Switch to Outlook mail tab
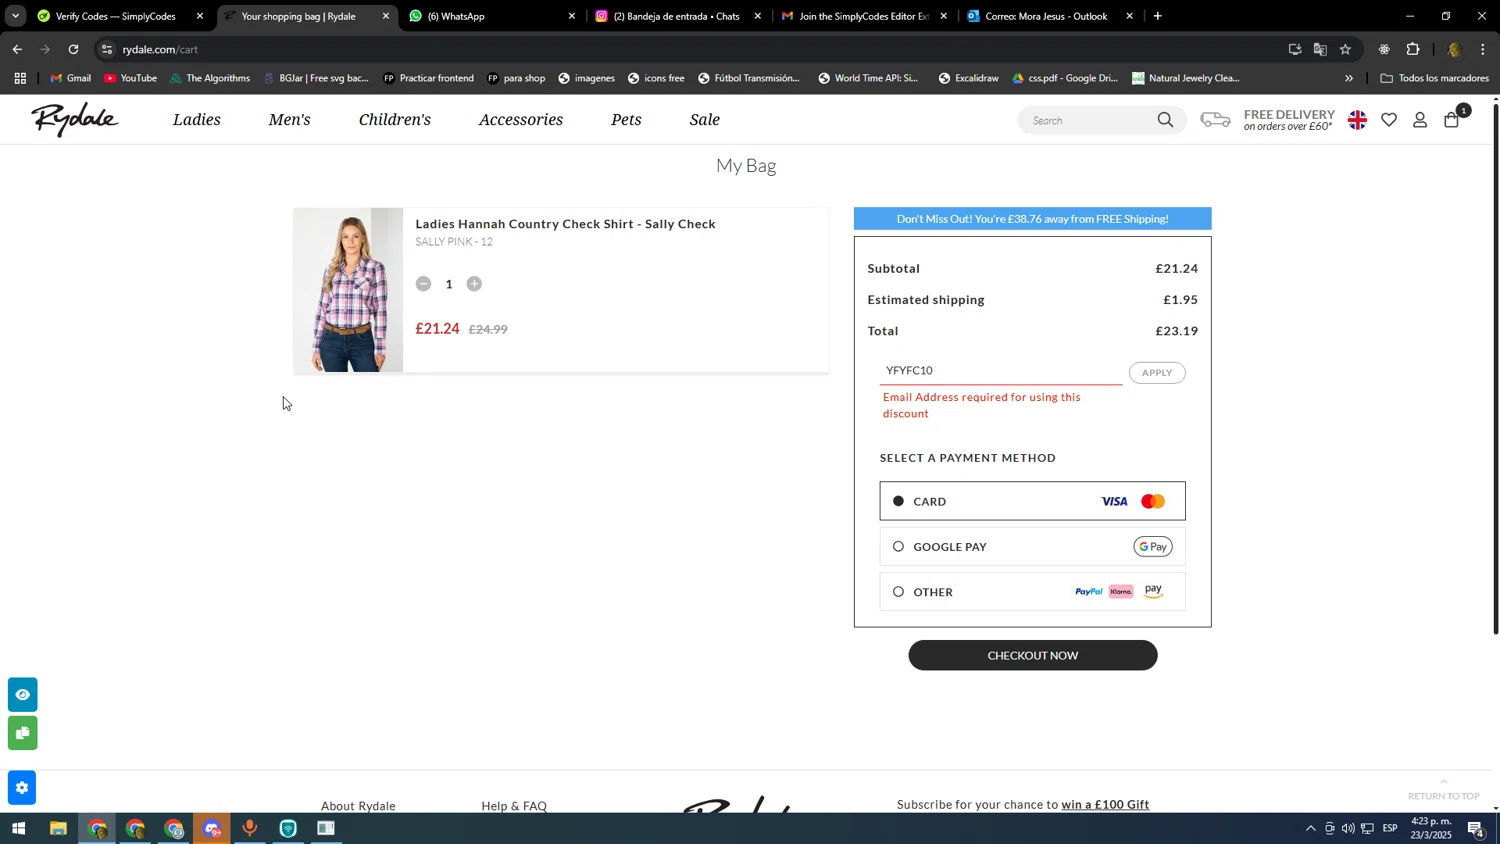 coord(1048,16)
